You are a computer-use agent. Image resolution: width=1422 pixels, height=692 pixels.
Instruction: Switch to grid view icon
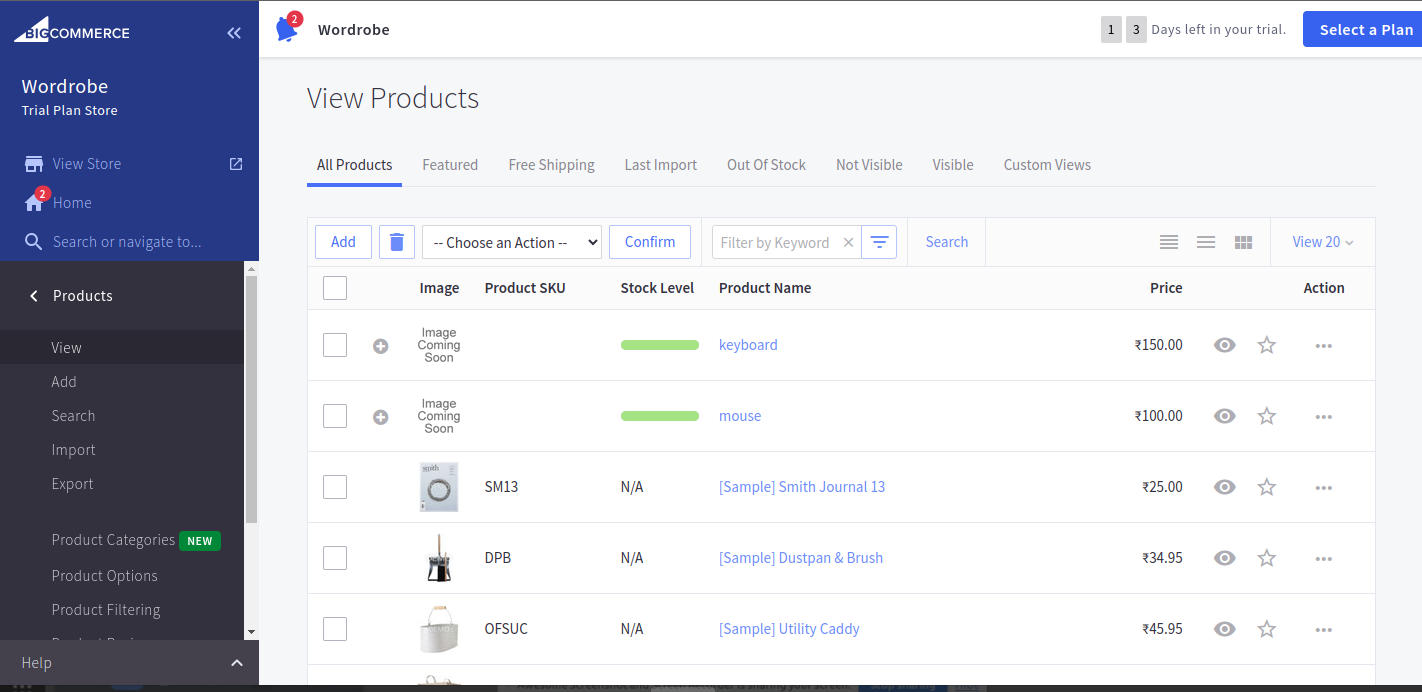pyautogui.click(x=1244, y=242)
